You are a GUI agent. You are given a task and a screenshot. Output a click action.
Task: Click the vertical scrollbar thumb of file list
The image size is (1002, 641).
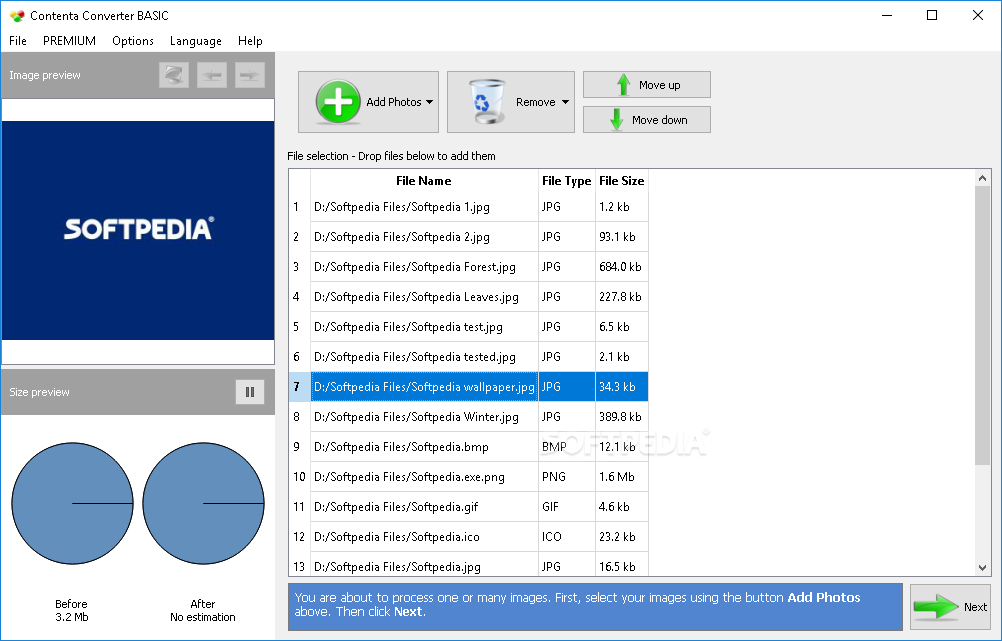coord(982,325)
